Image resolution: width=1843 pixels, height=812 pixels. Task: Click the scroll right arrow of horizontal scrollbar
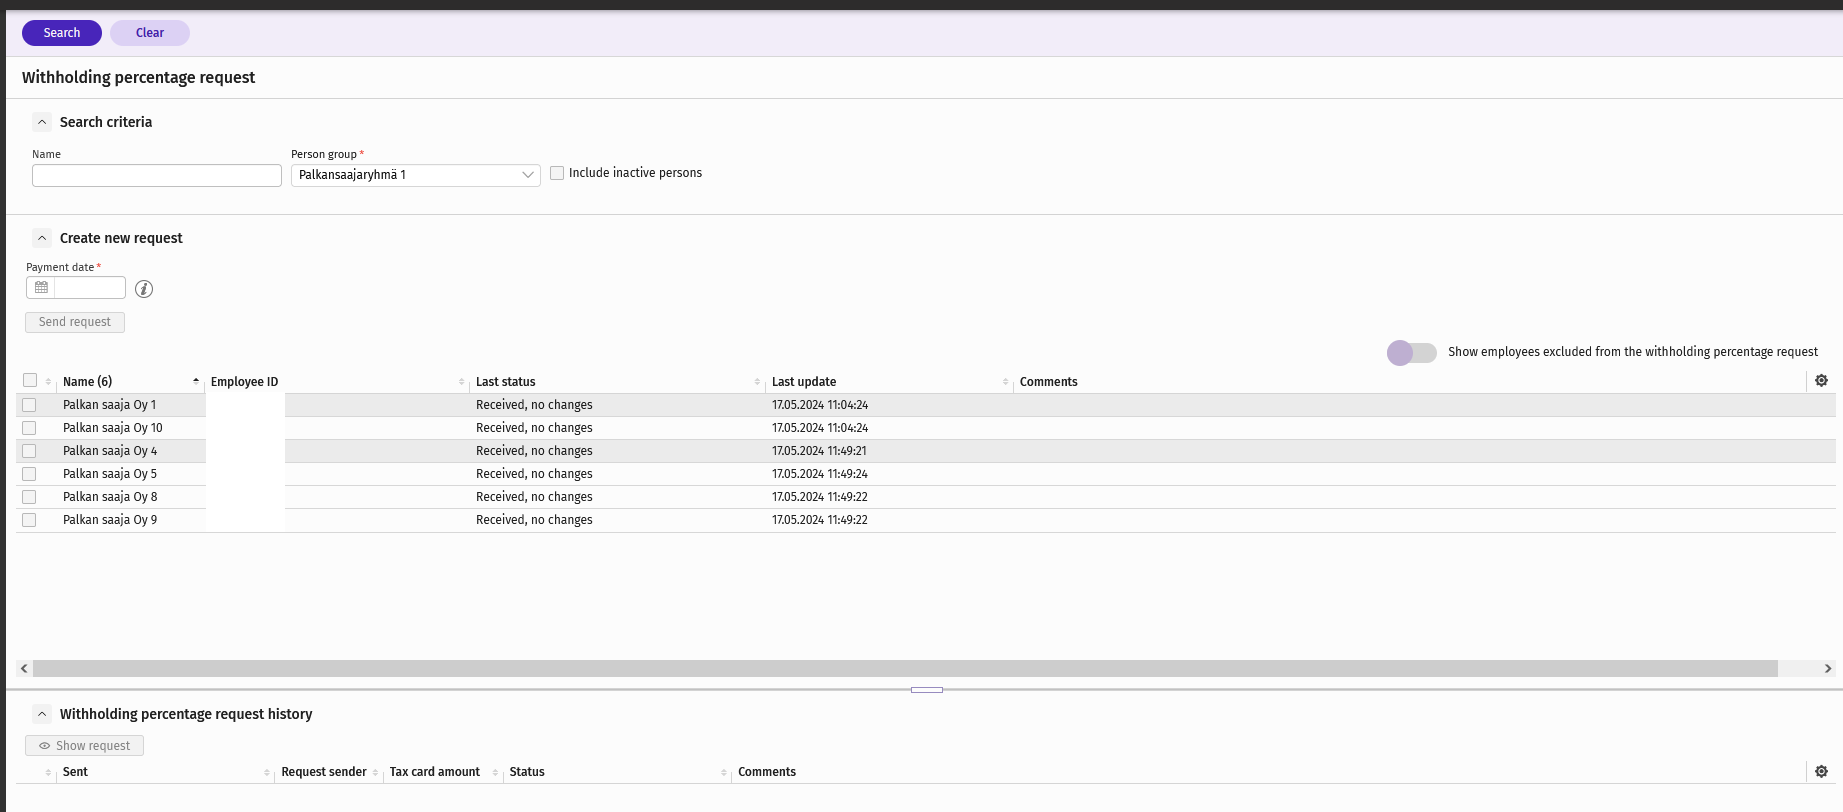point(1828,668)
